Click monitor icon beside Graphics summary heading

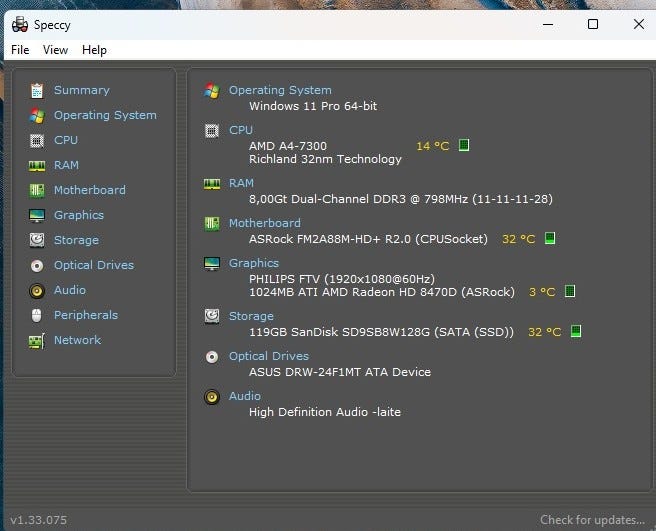[212, 264]
